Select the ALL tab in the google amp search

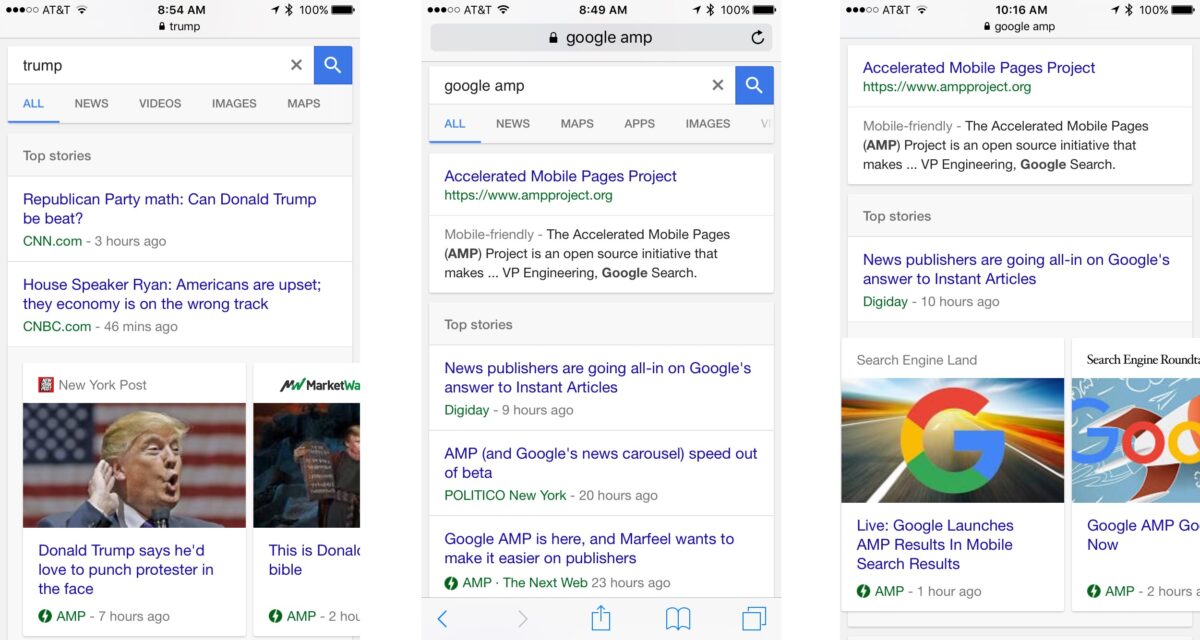pyautogui.click(x=455, y=124)
